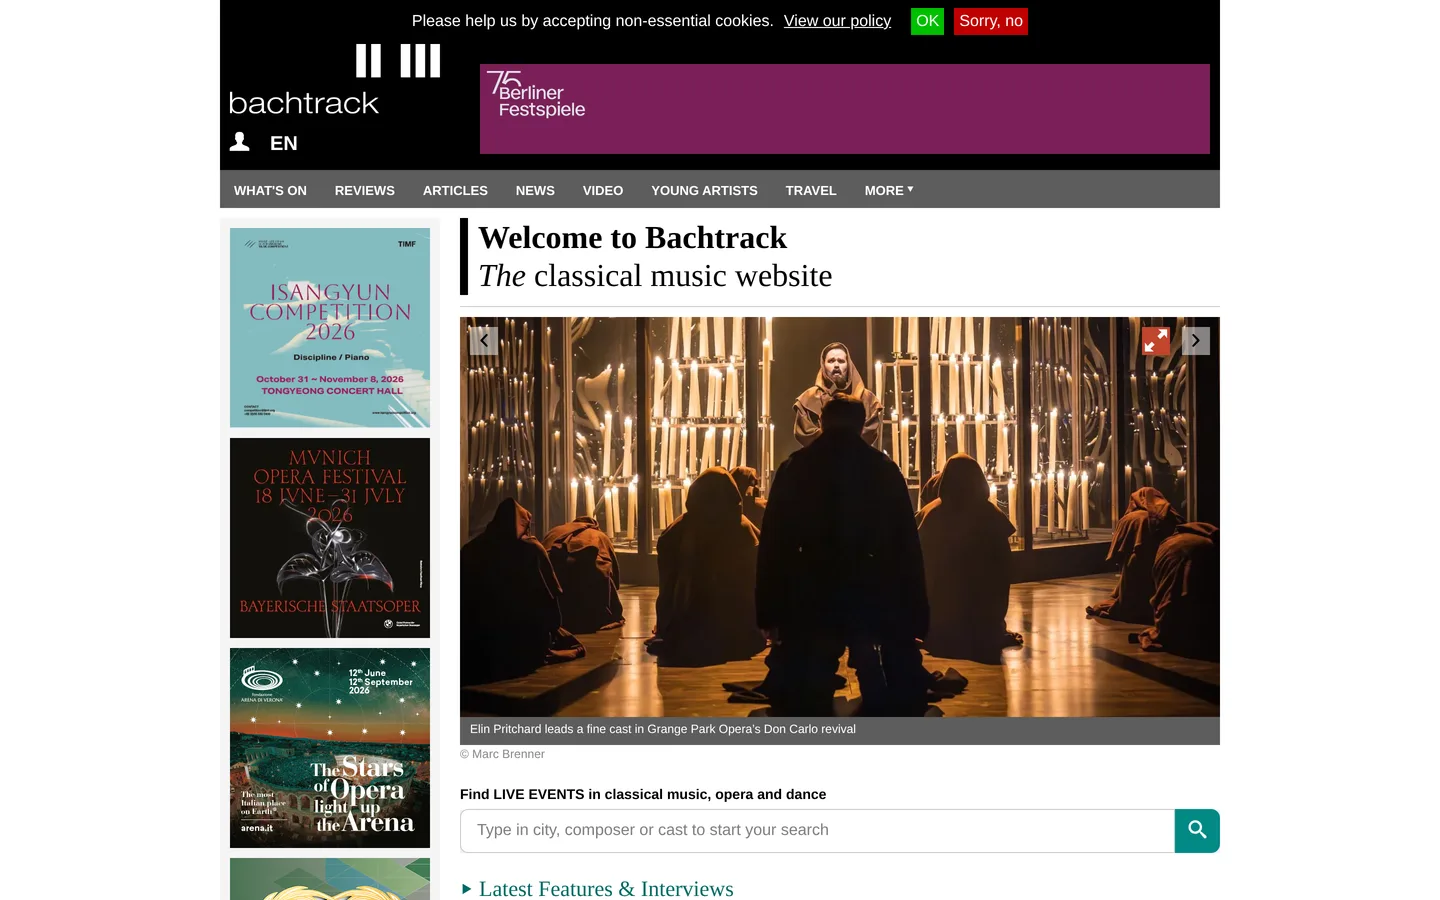Switch site language via EN selector

(284, 143)
